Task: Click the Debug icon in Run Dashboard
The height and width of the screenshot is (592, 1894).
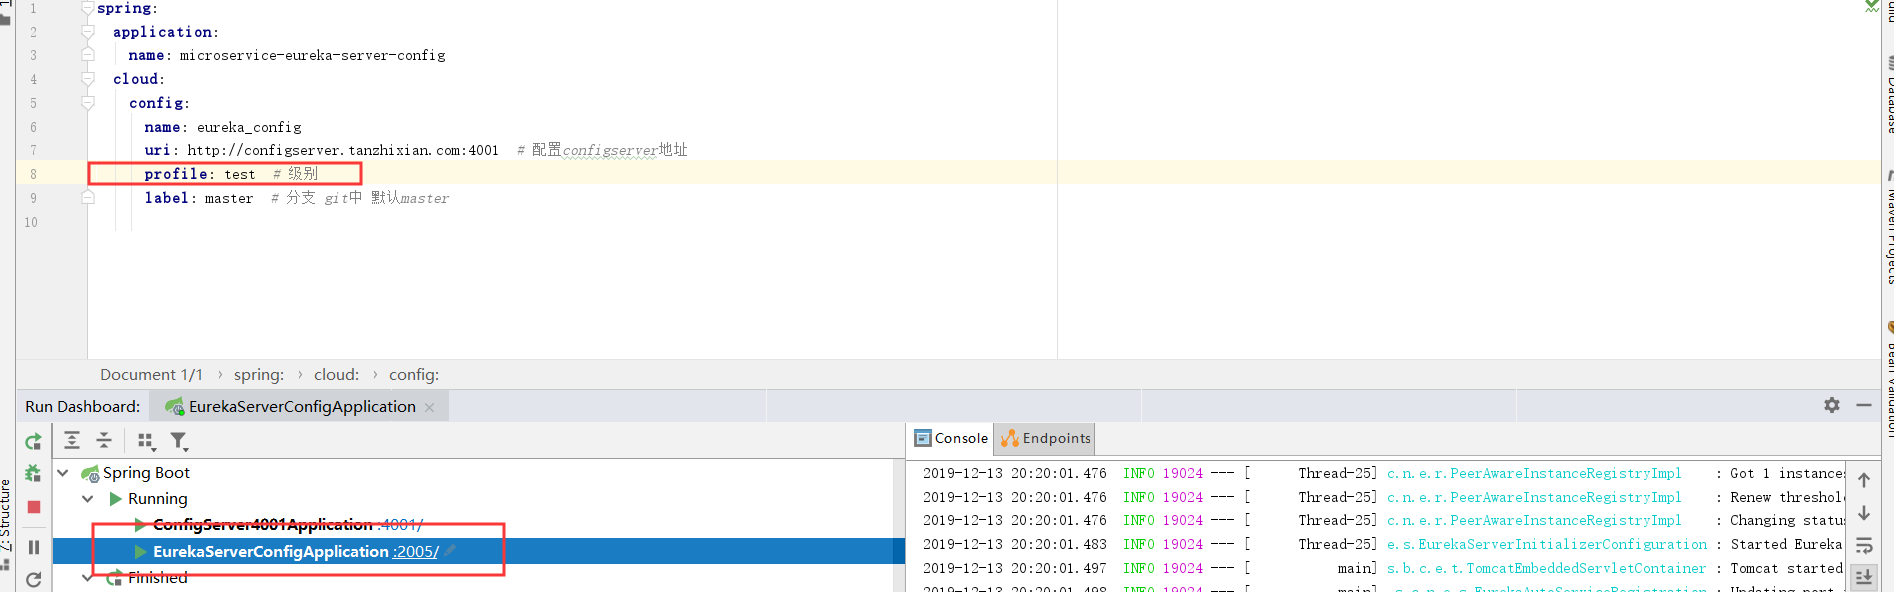Action: 33,474
